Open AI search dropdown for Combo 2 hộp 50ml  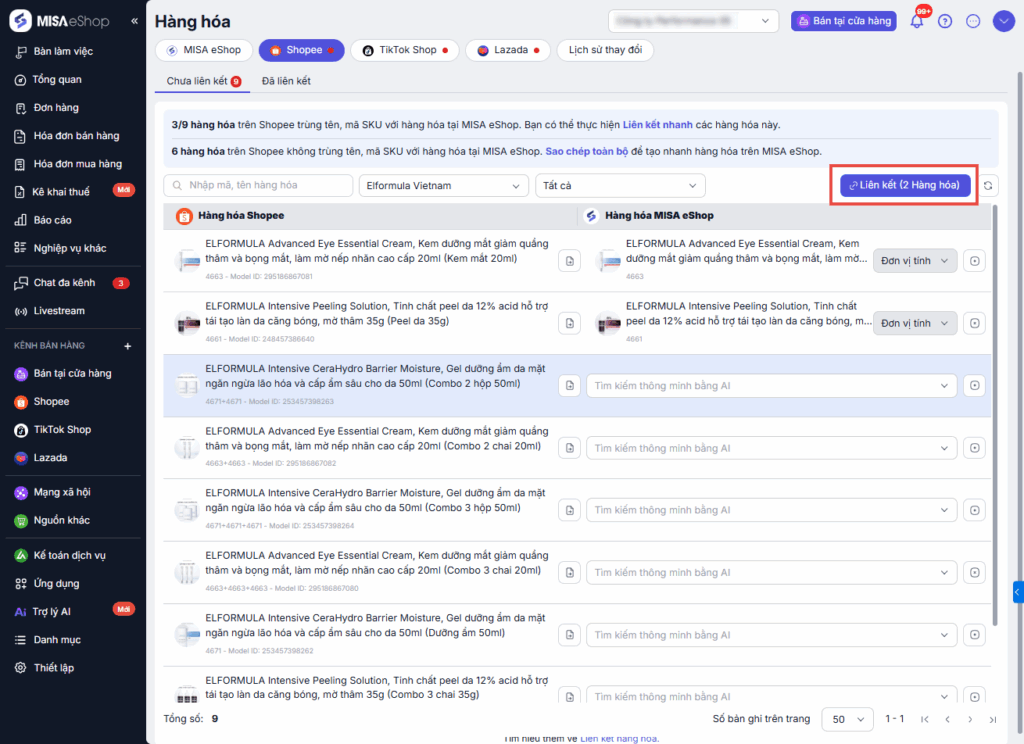[x=771, y=385]
